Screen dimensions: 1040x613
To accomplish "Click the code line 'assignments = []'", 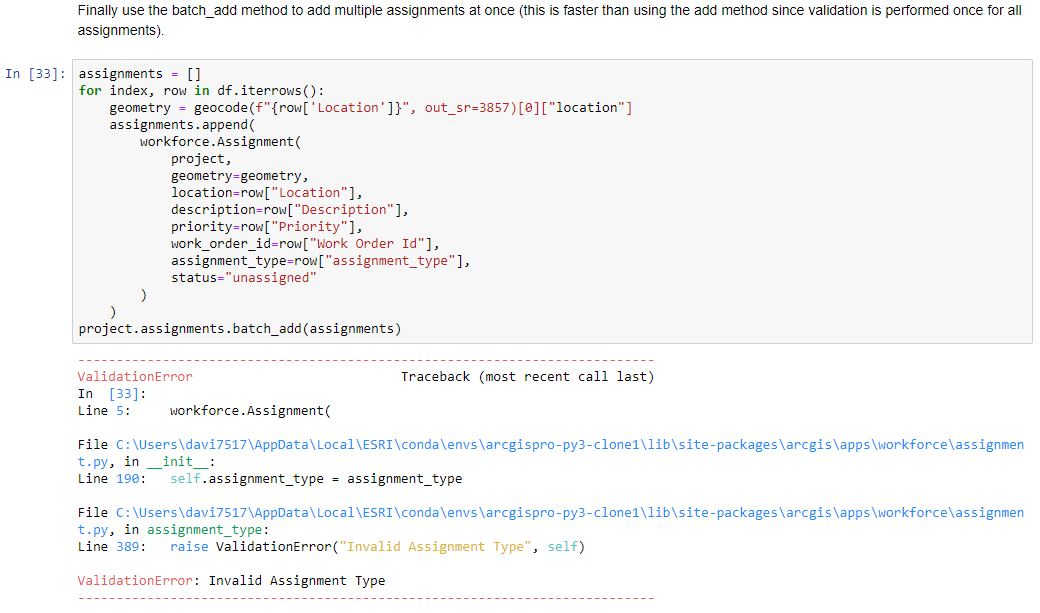I will point(140,74).
